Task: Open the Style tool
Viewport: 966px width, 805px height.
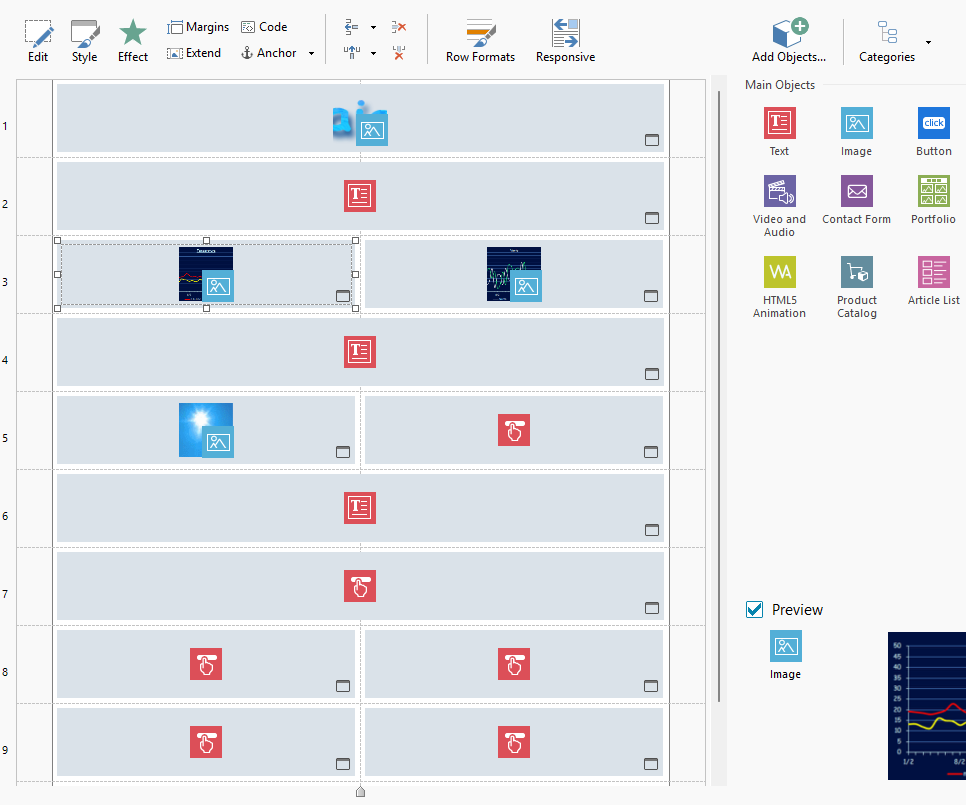Action: (x=85, y=41)
